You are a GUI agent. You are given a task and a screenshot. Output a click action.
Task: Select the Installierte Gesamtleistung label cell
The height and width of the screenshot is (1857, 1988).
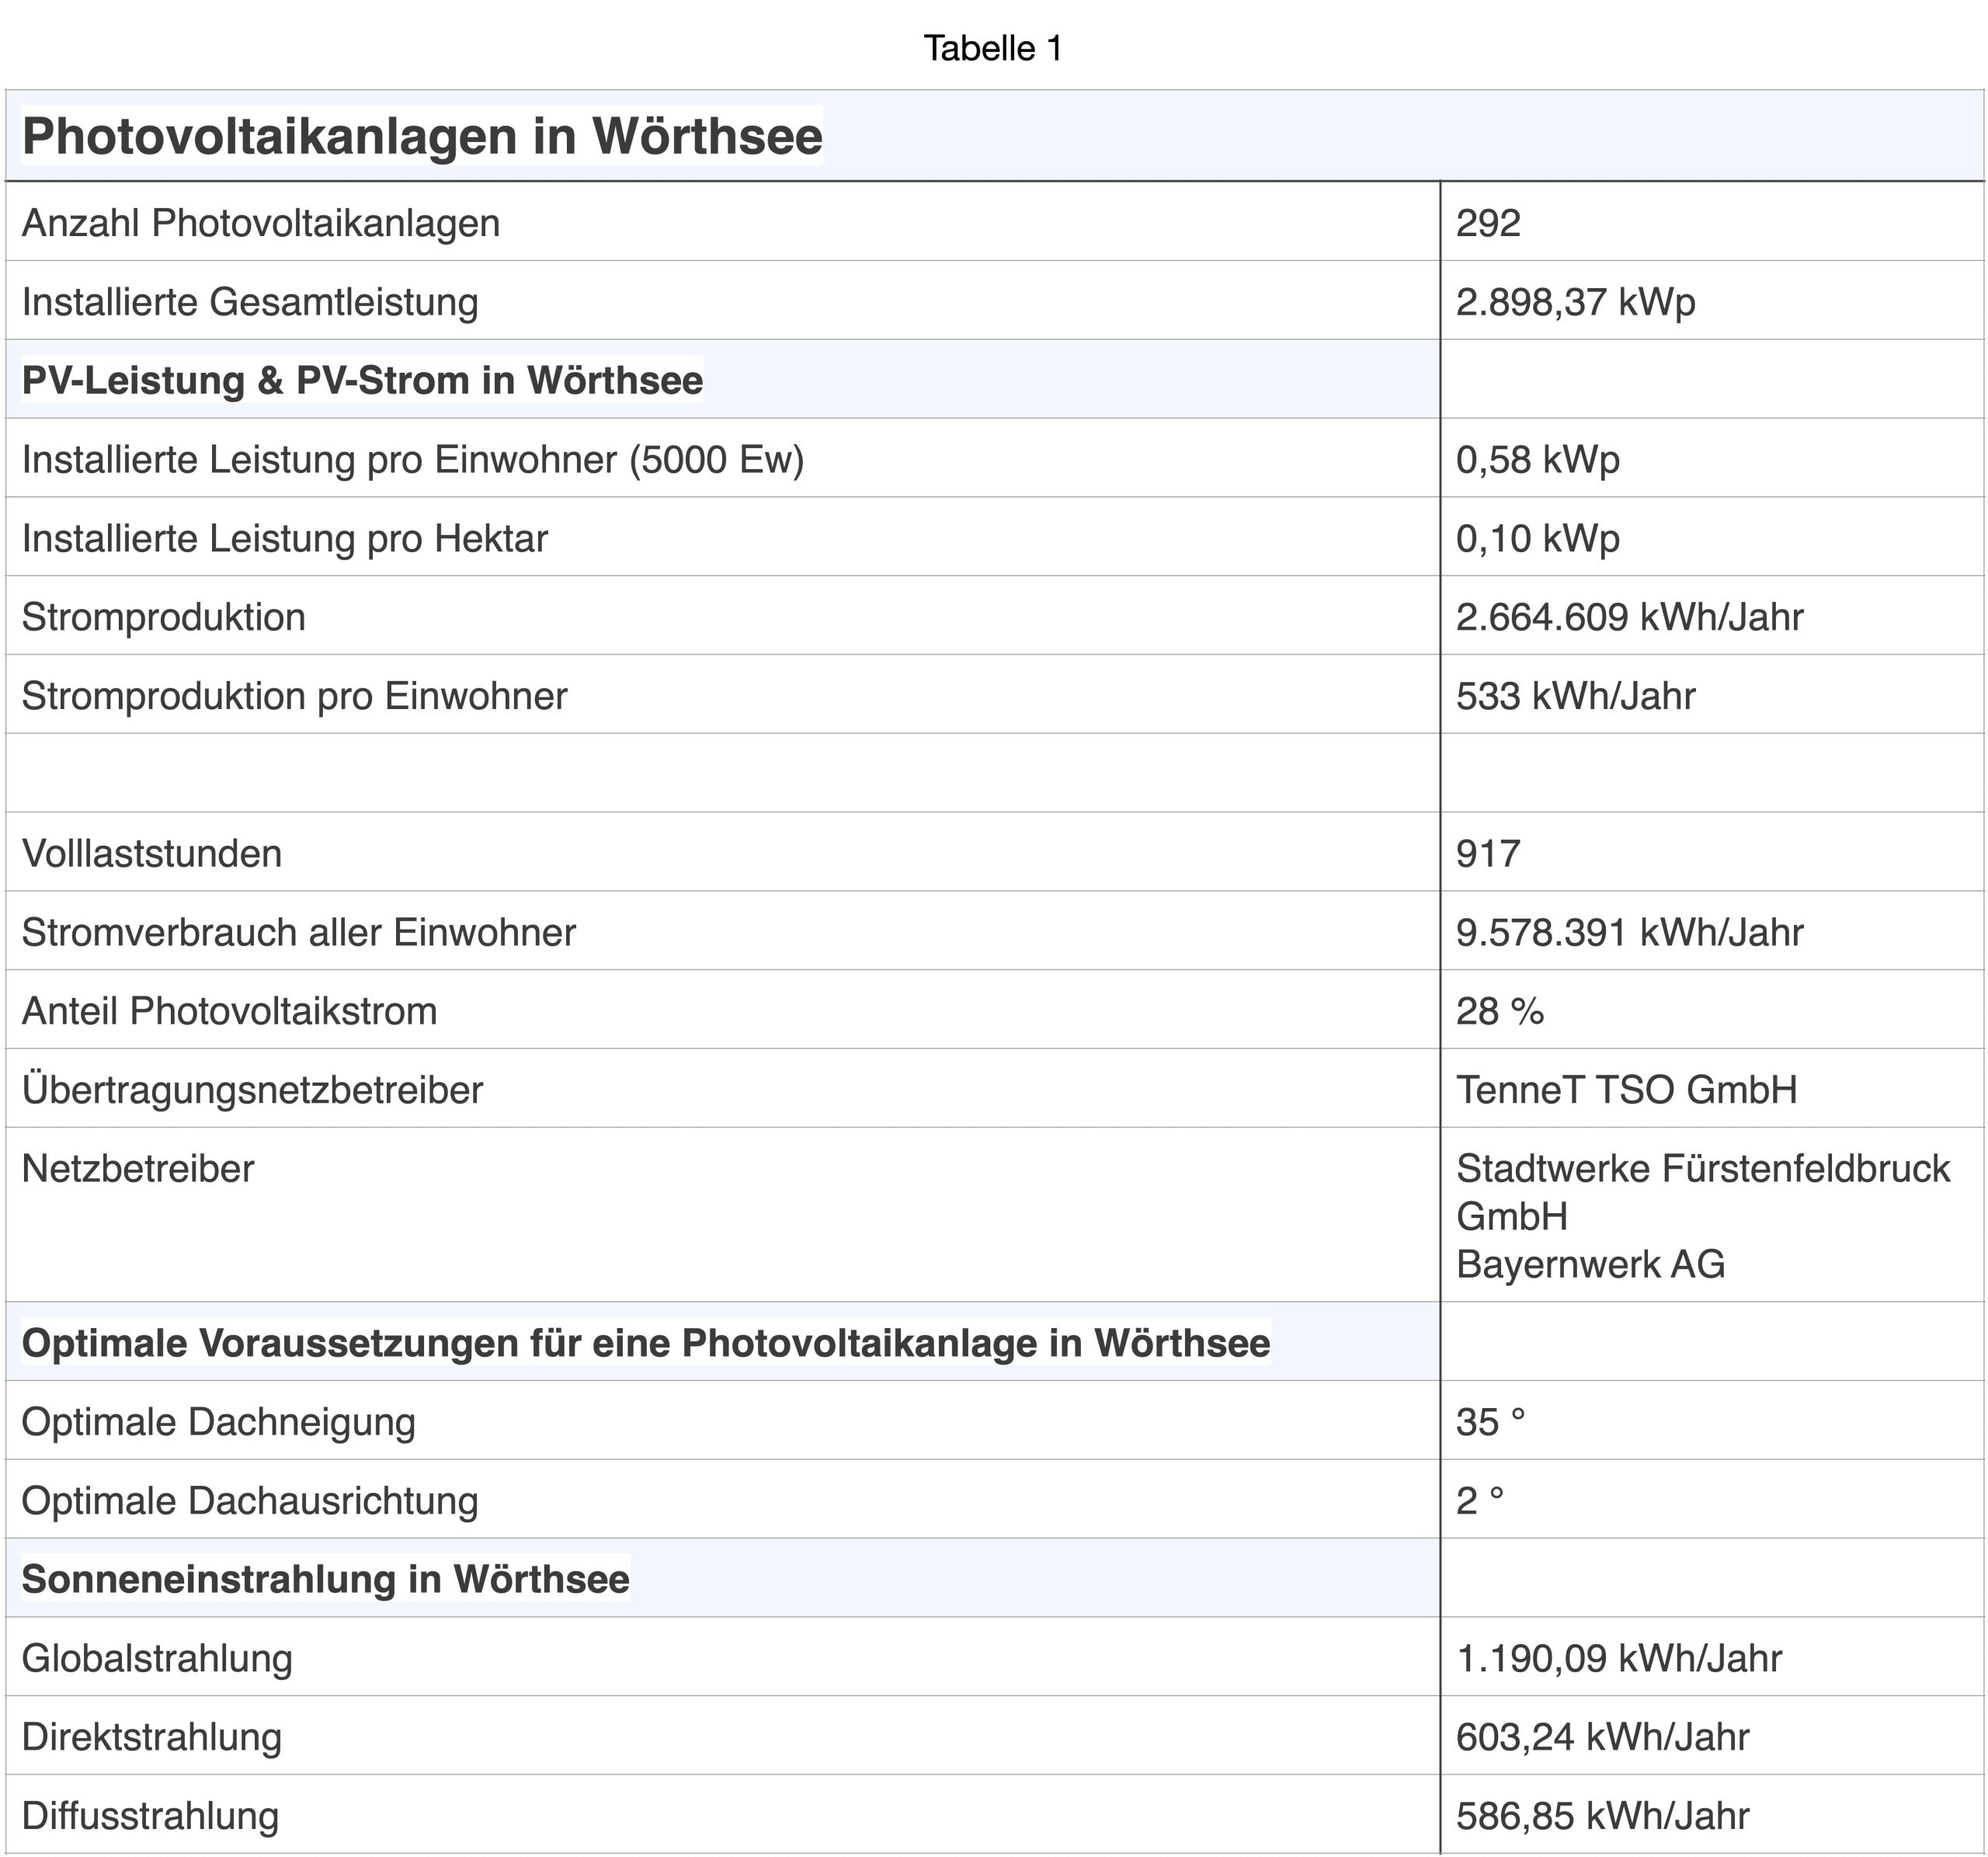250,302
